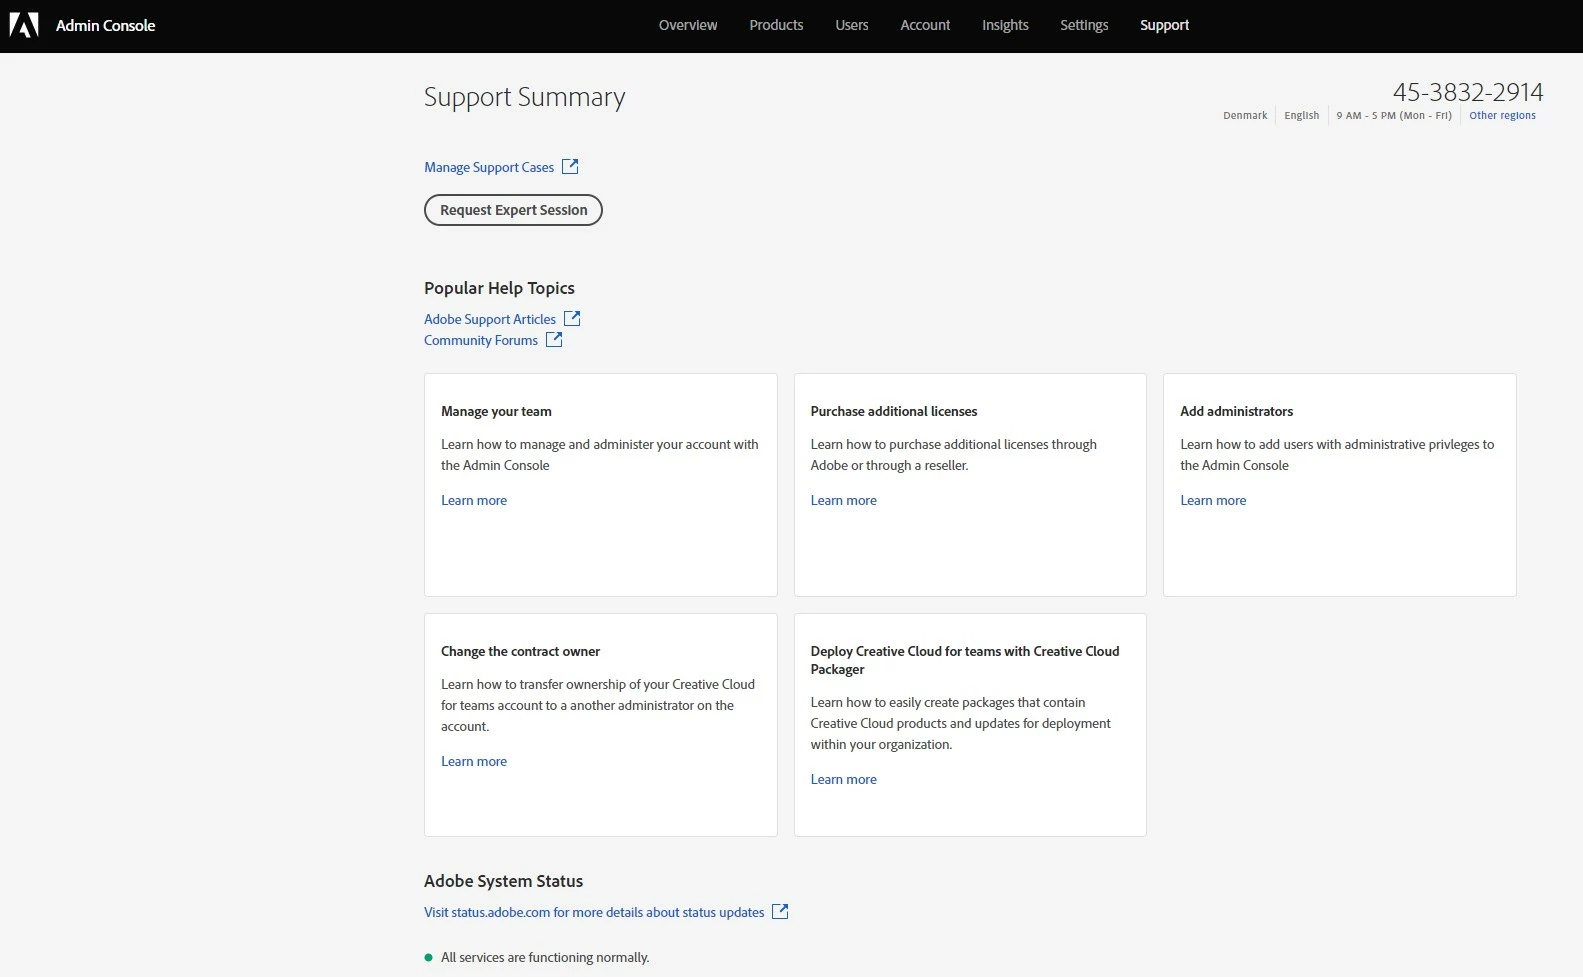Click the Denmark region label

[x=1245, y=115]
